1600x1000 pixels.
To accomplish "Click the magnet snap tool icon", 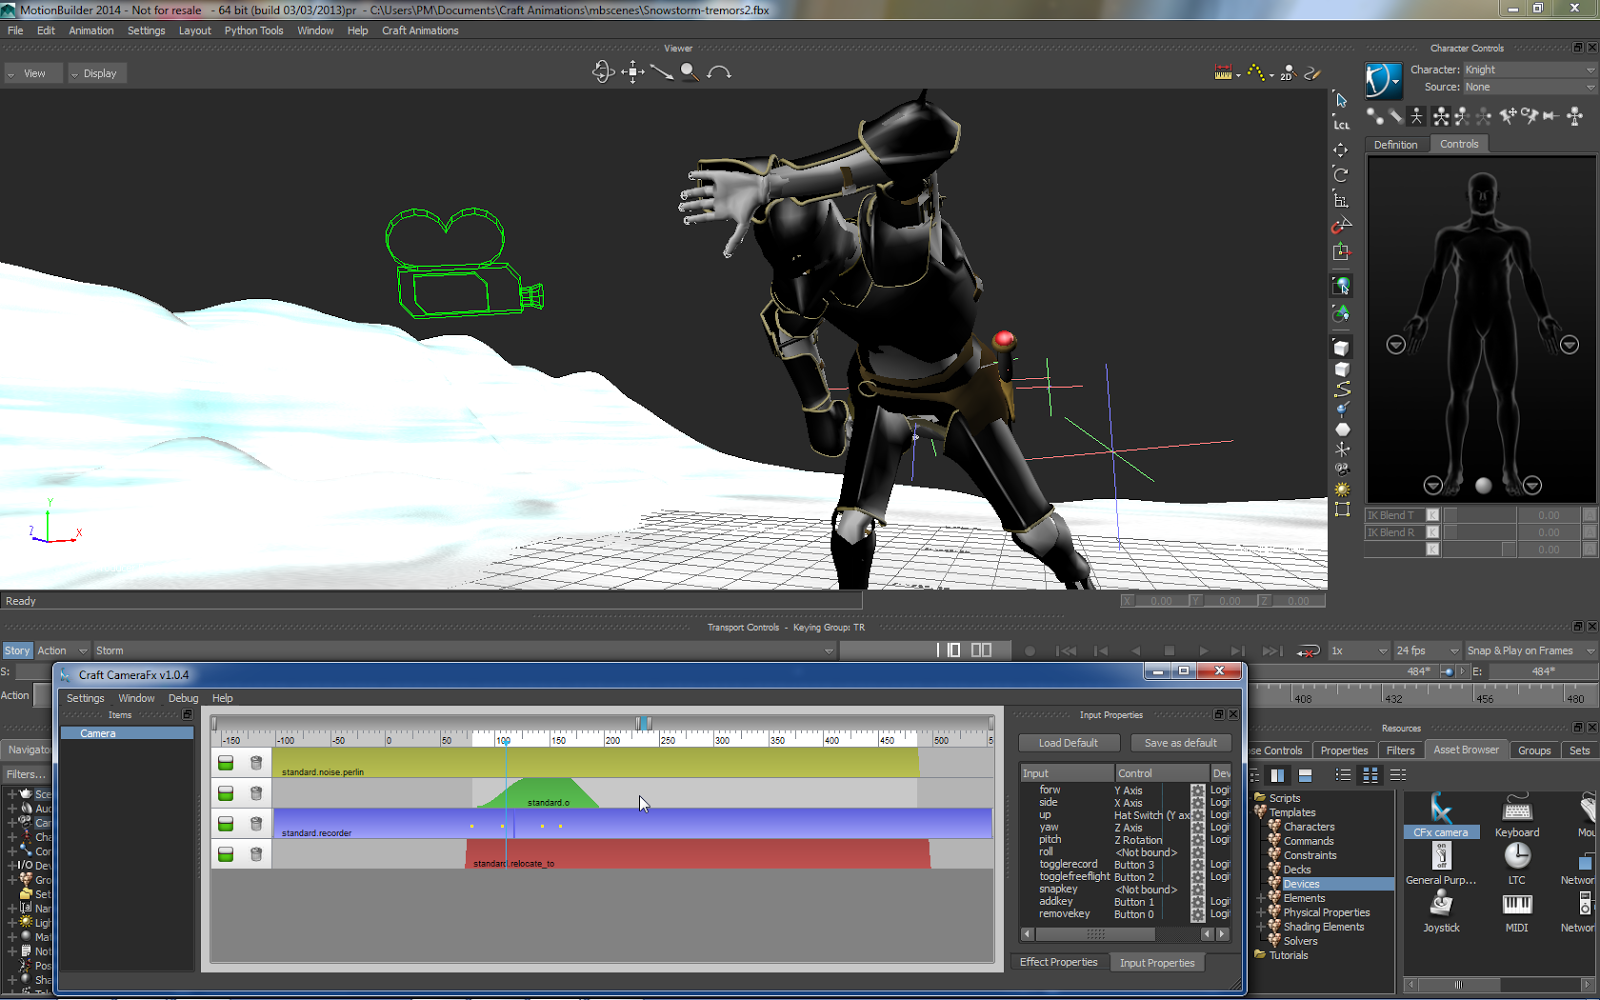I will click(1341, 225).
